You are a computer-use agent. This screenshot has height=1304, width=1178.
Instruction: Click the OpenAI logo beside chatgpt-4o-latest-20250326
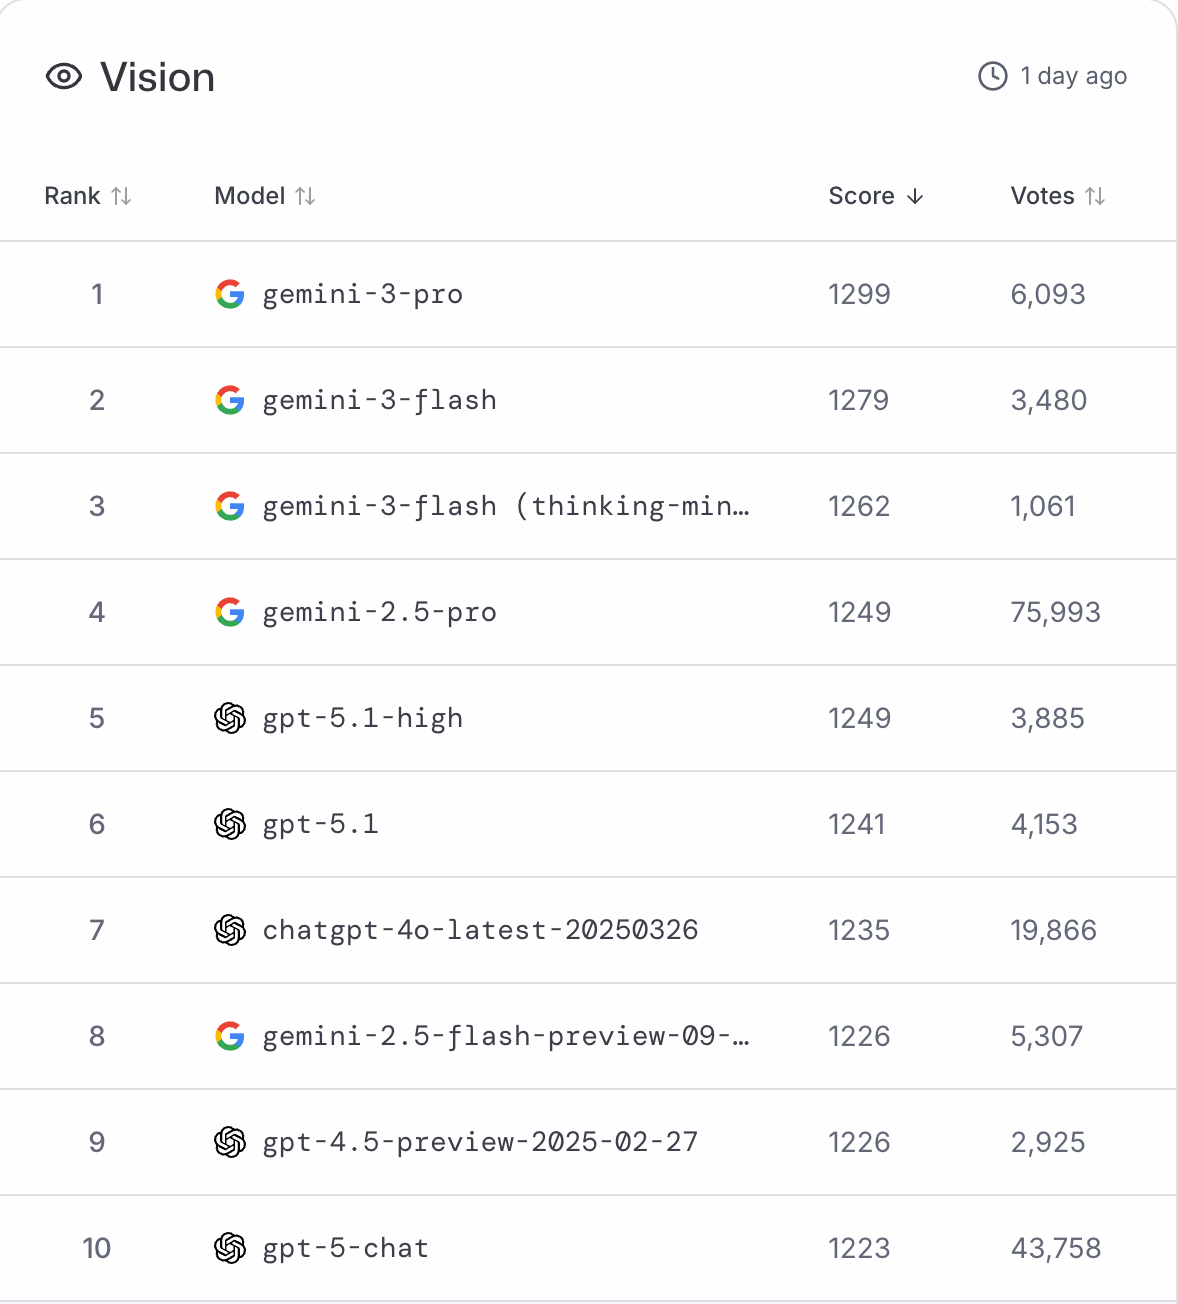[230, 930]
